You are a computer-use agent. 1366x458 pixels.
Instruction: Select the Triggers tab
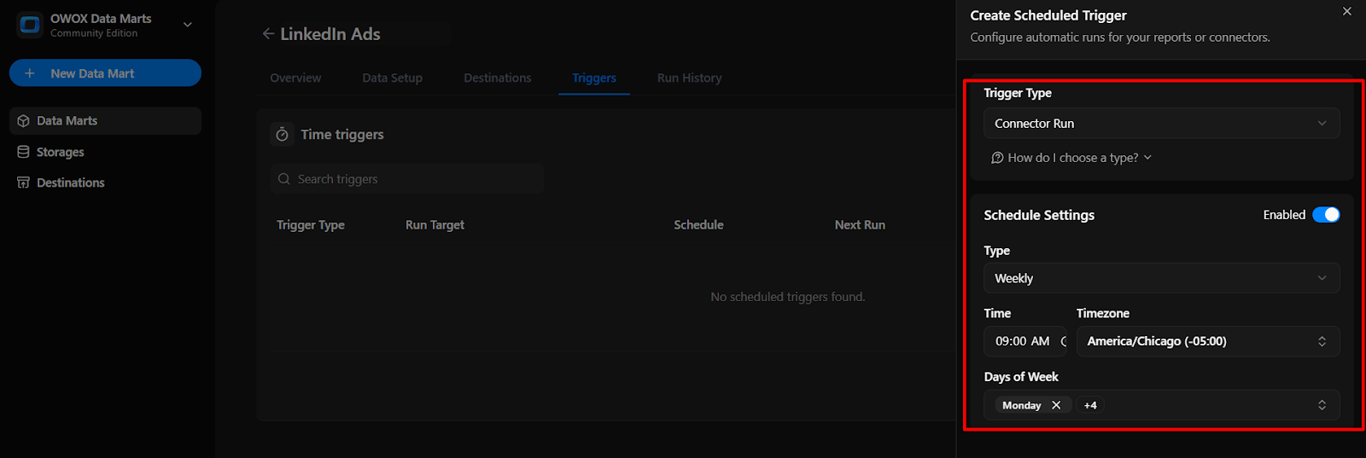pyautogui.click(x=594, y=78)
